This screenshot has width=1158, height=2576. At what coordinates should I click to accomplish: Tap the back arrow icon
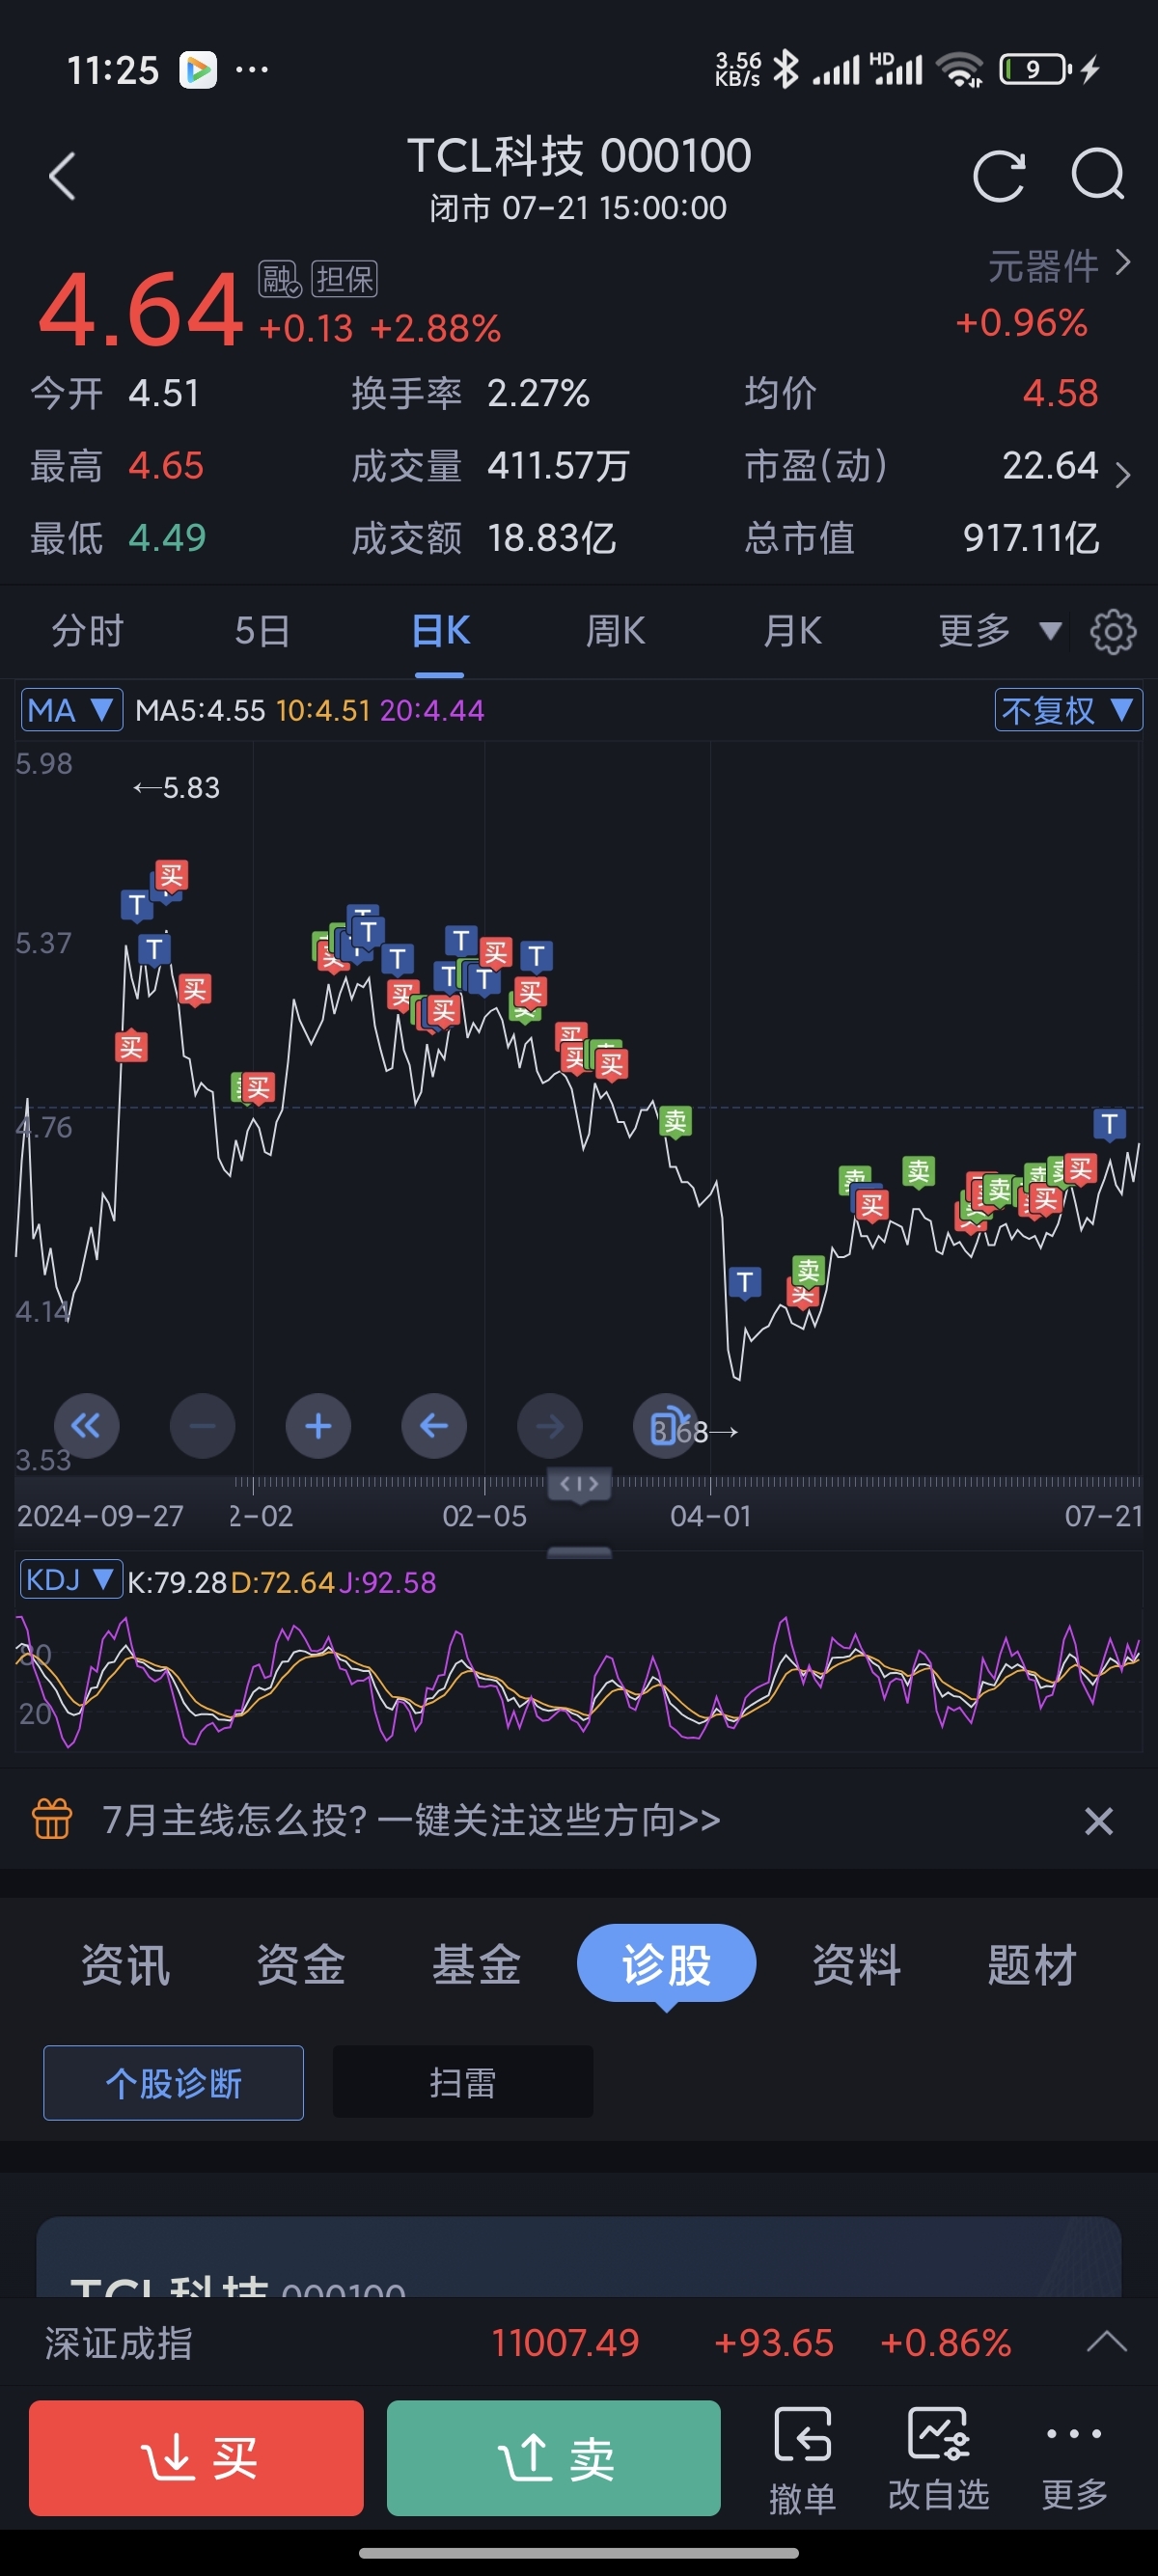(62, 177)
